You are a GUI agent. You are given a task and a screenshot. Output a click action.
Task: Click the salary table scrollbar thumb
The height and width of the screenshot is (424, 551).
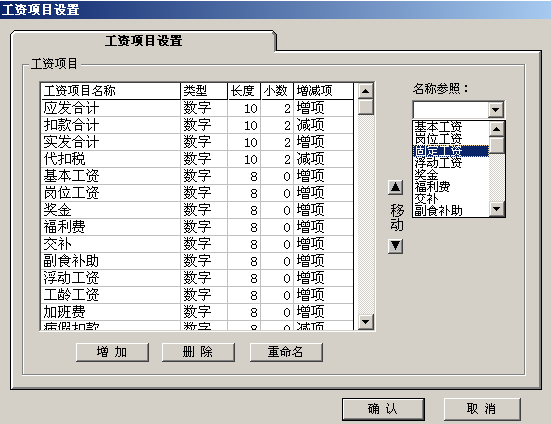pos(365,107)
